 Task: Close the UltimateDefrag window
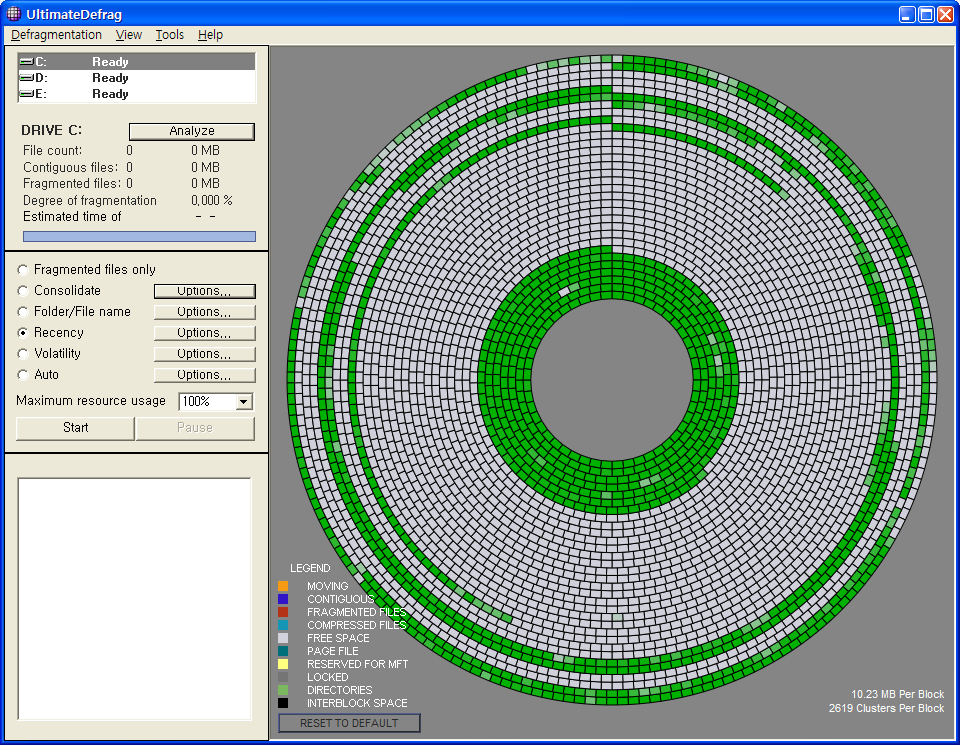[x=945, y=14]
